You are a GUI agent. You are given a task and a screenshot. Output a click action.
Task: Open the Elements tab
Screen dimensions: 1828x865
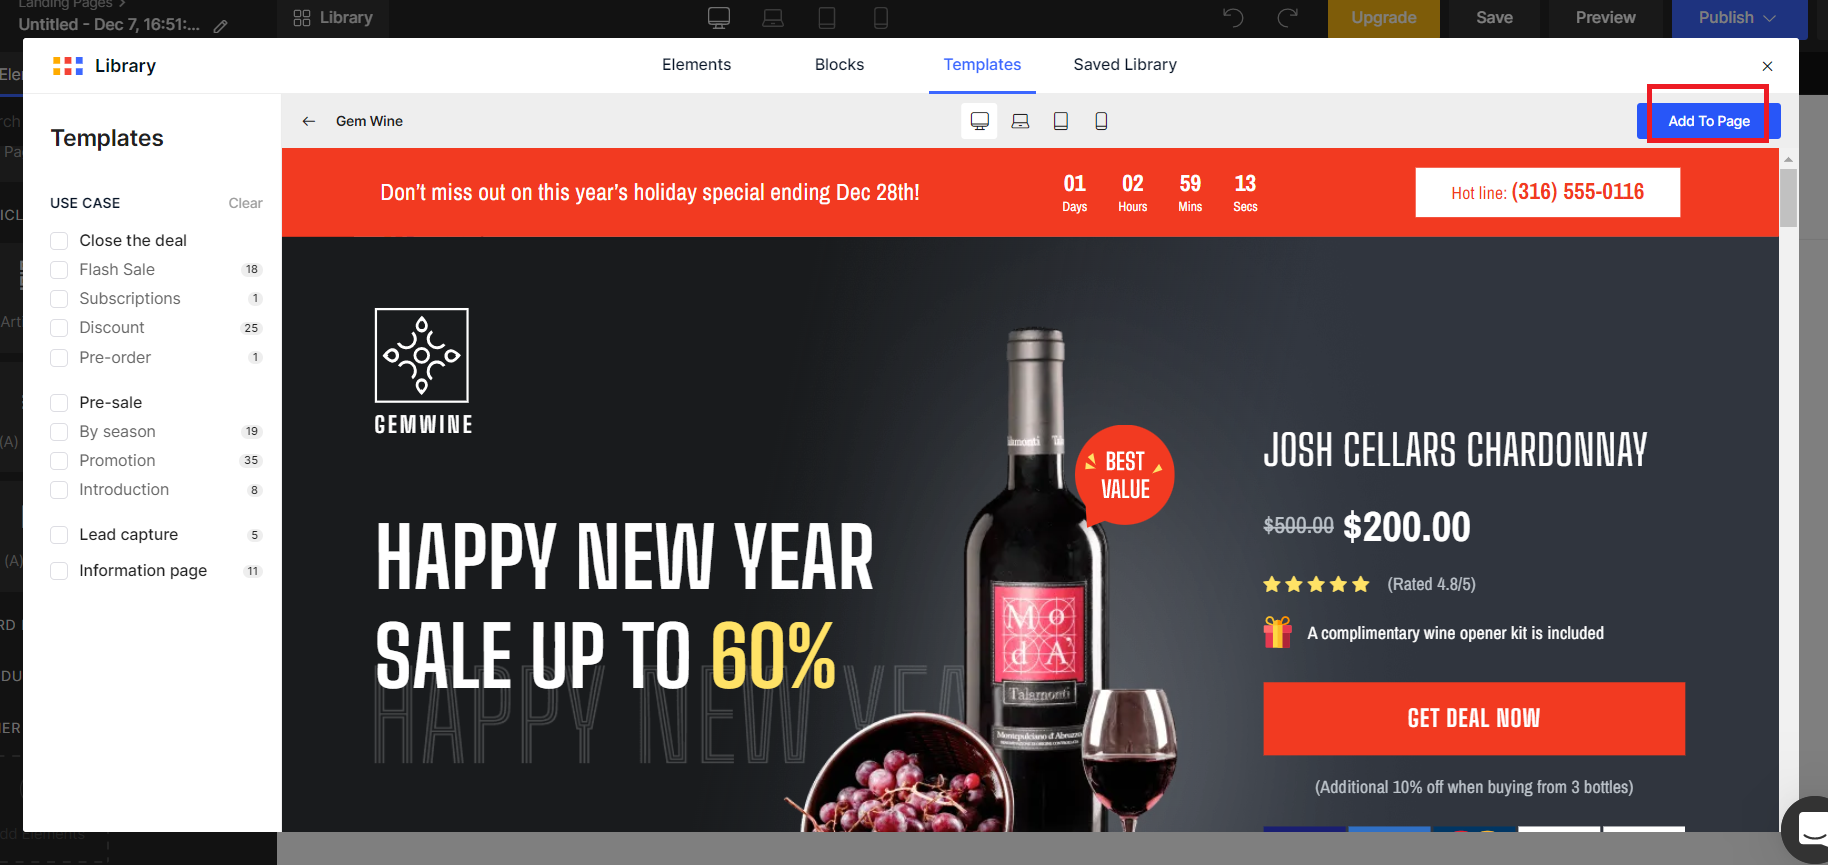696,65
